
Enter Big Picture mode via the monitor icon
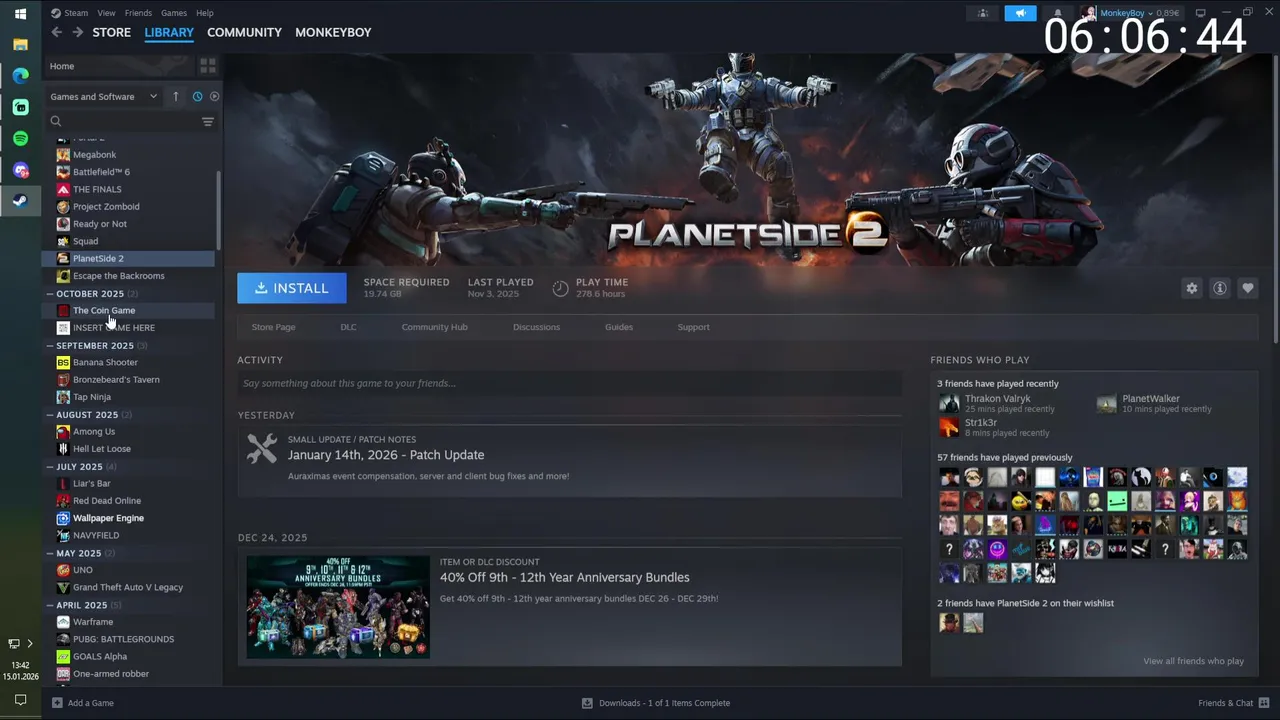click(x=1201, y=13)
